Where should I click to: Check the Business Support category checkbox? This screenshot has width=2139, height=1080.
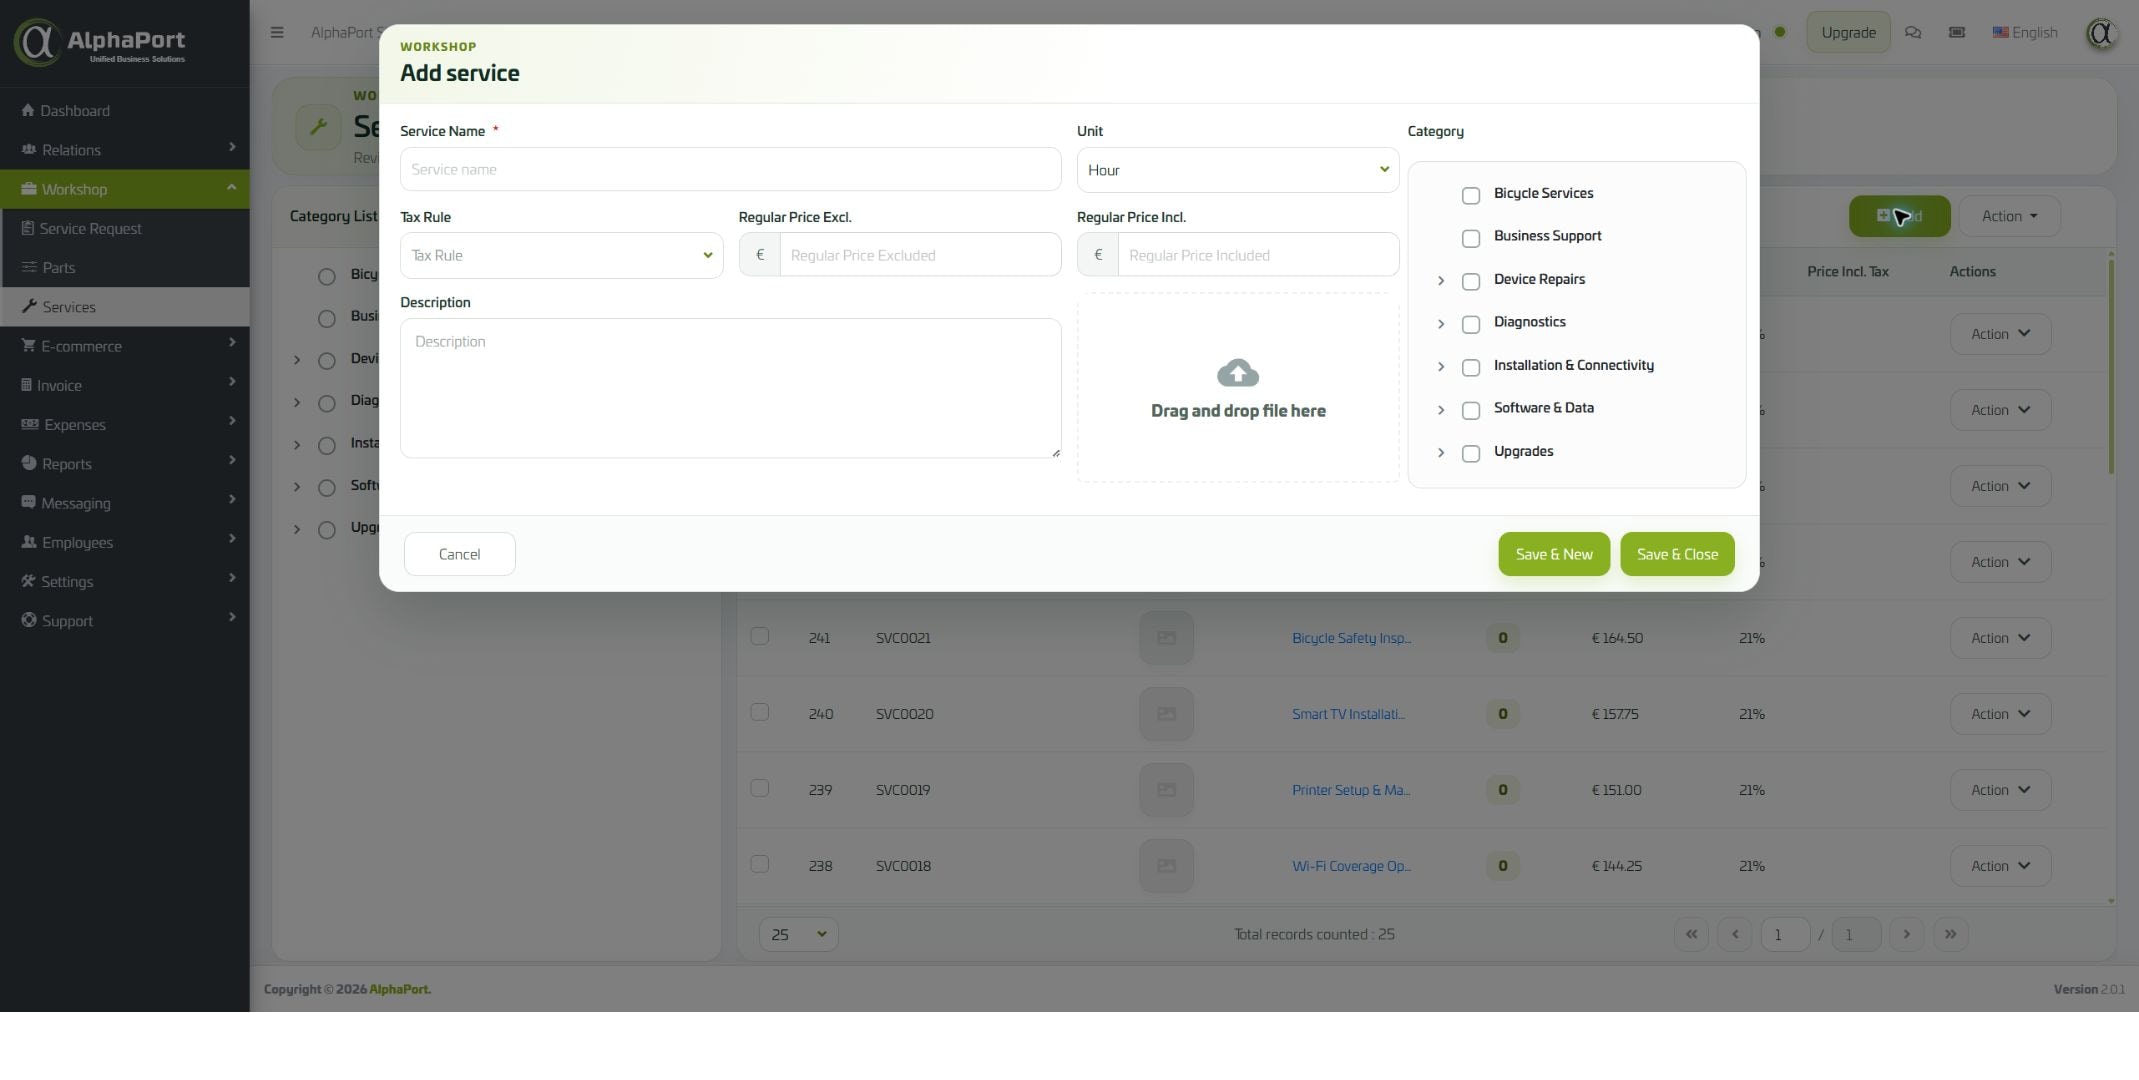(1471, 238)
